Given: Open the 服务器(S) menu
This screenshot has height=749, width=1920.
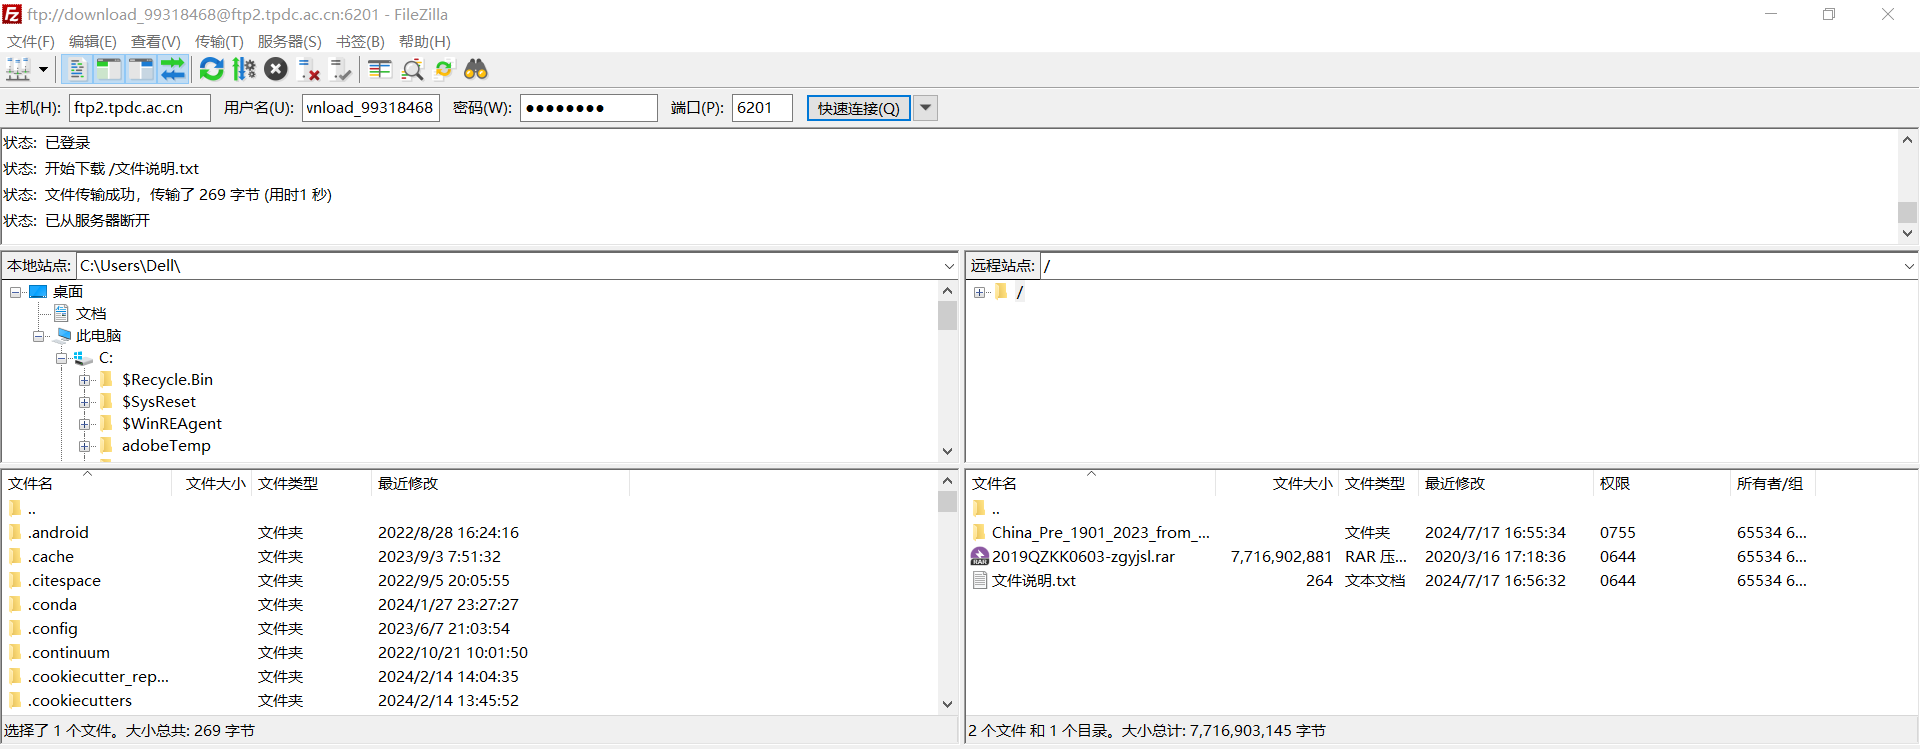Looking at the screenshot, I should coord(289,41).
